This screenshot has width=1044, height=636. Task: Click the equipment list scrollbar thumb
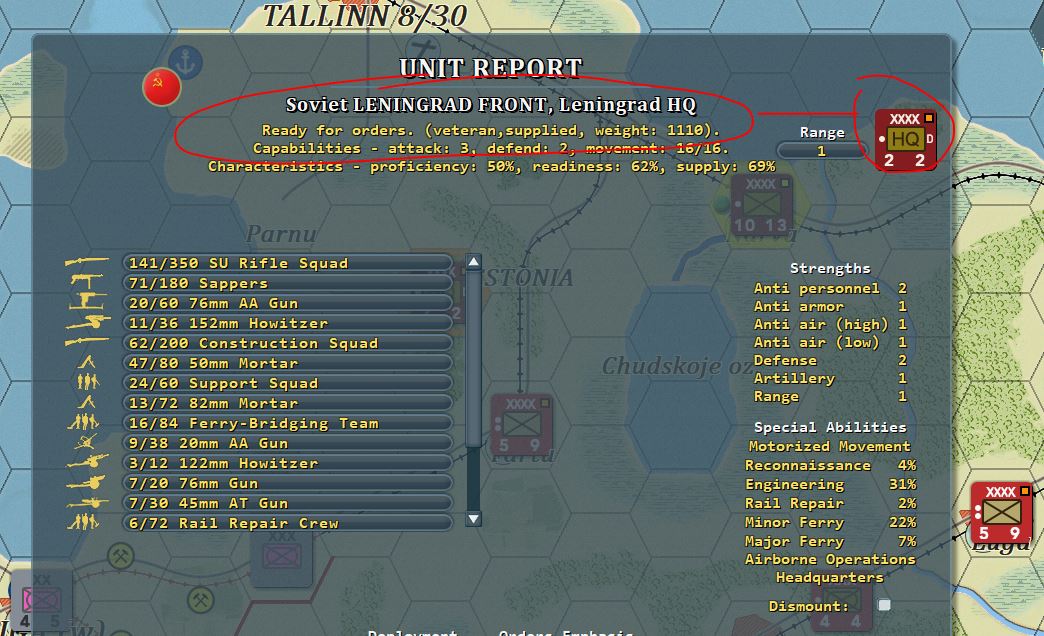(473, 358)
